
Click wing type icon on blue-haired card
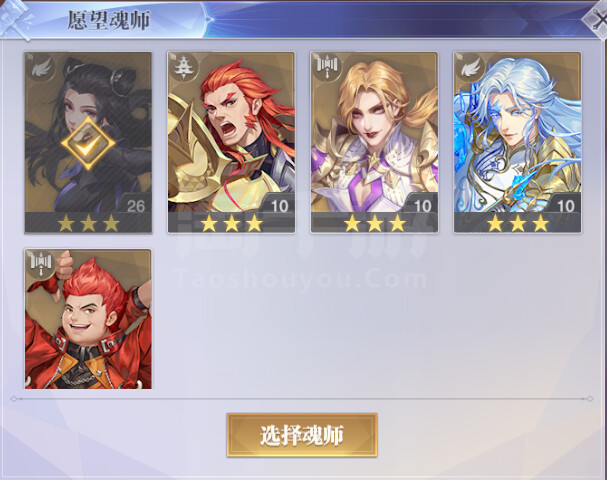[x=470, y=67]
